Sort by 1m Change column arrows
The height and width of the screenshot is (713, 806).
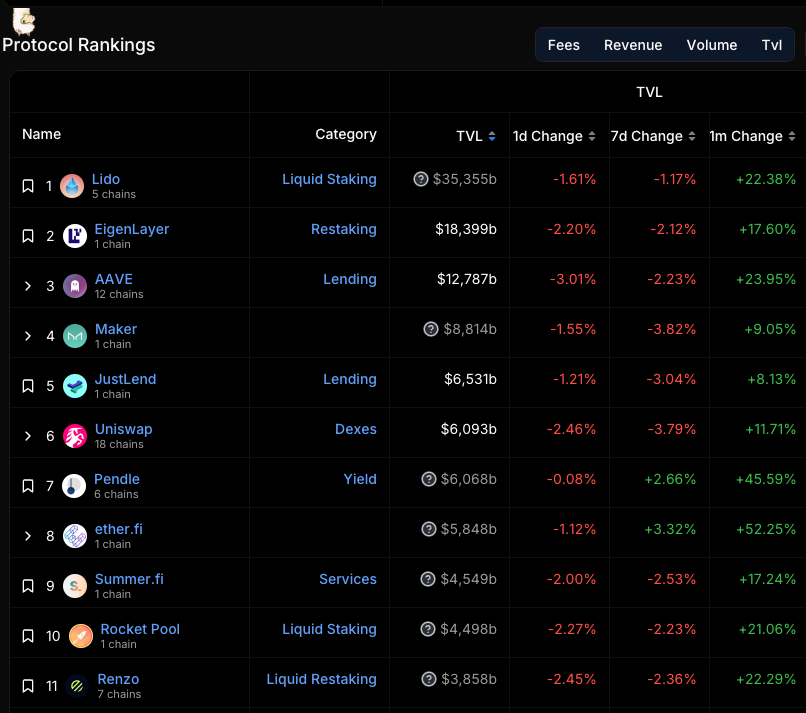[x=792, y=136]
